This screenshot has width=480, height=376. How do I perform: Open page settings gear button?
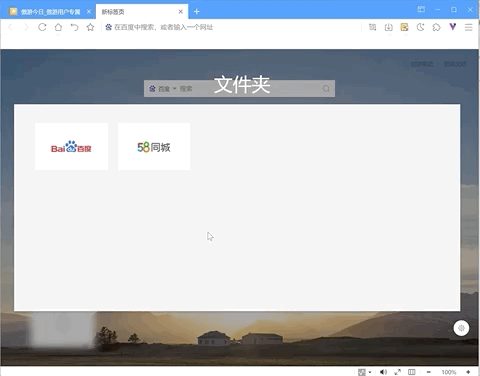(x=461, y=328)
